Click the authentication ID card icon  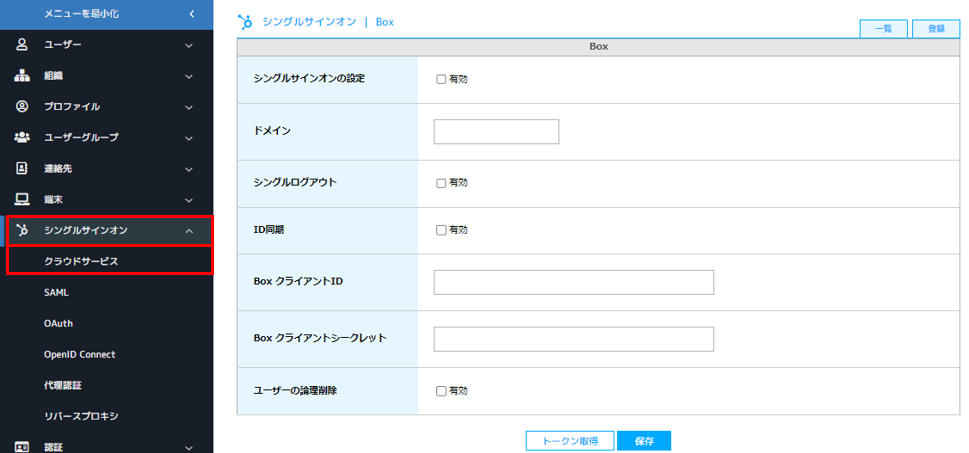(22, 447)
